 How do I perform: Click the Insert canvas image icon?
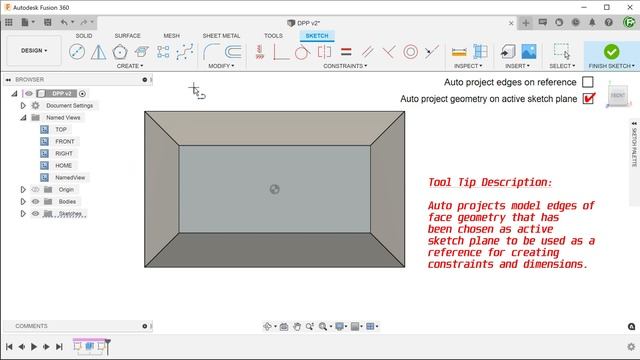pyautogui.click(x=529, y=52)
